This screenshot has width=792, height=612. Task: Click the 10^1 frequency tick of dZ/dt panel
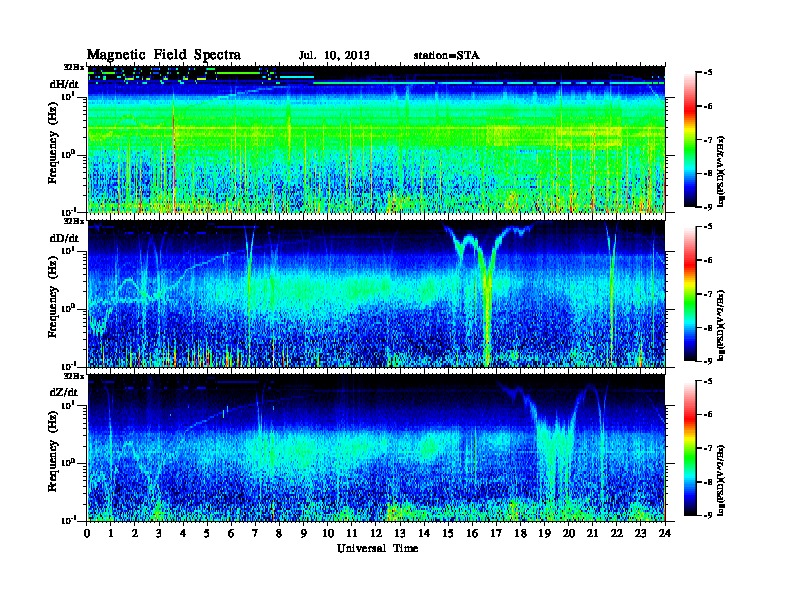pyautogui.click(x=68, y=405)
